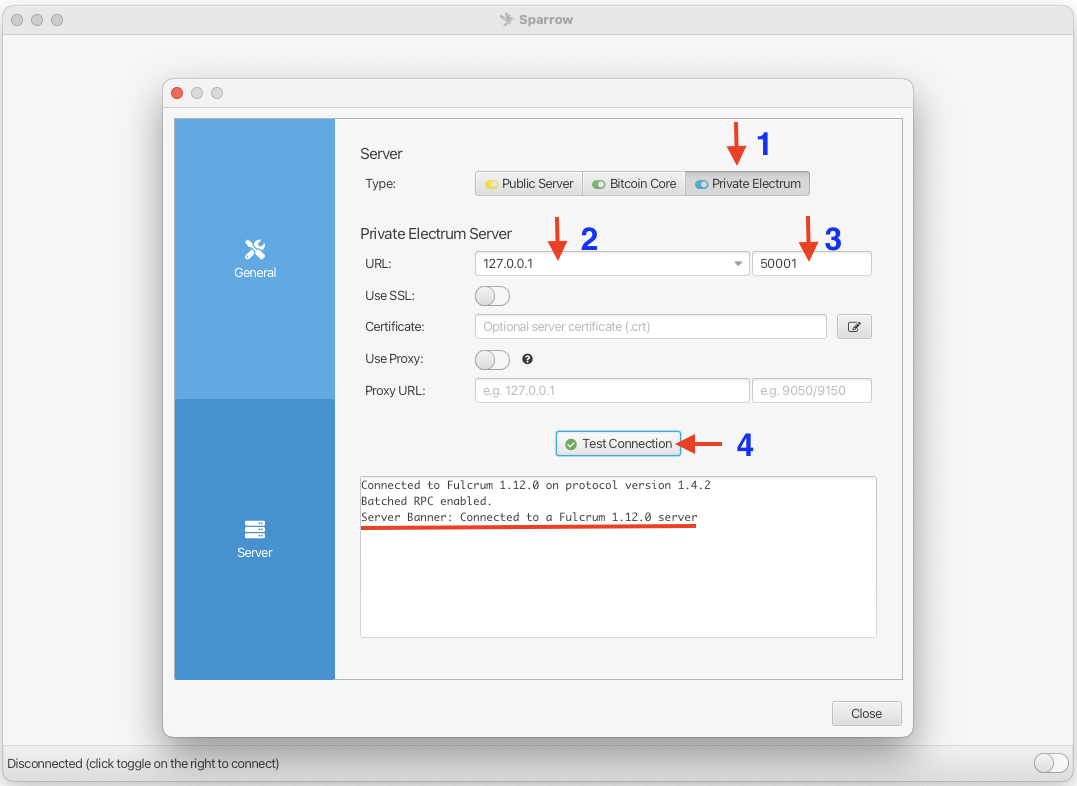
Task: Click the 'Private Electrum Server' heading
Action: (436, 234)
